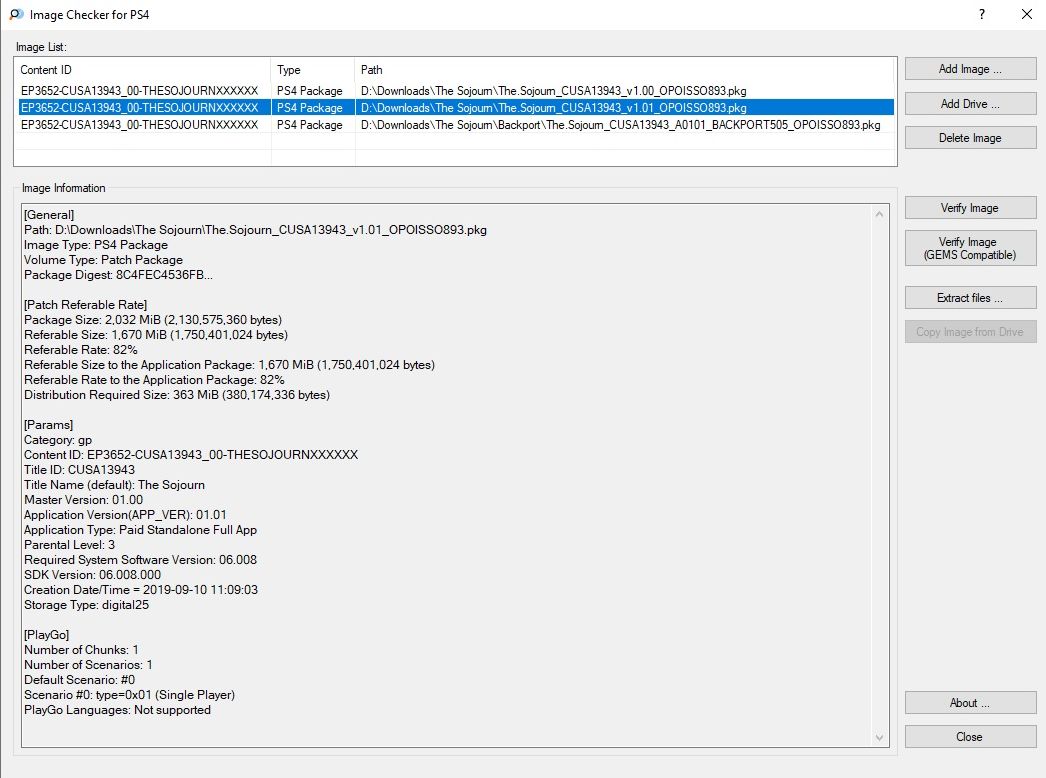This screenshot has height=778, width=1046.
Task: Sort list by Content ID column header
Action: coord(142,70)
